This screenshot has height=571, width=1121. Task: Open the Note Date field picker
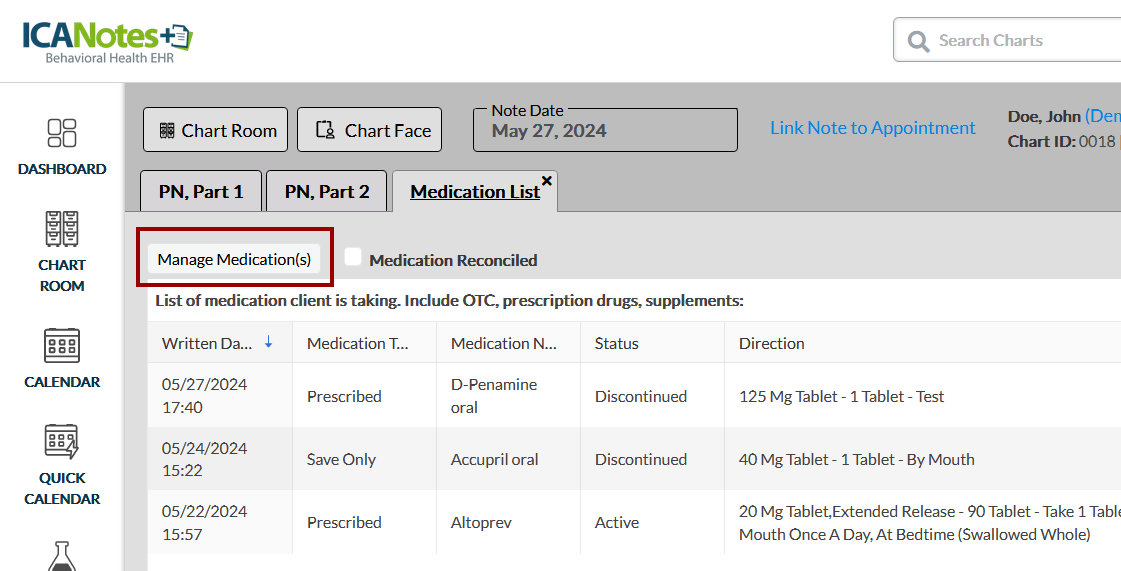click(x=605, y=131)
